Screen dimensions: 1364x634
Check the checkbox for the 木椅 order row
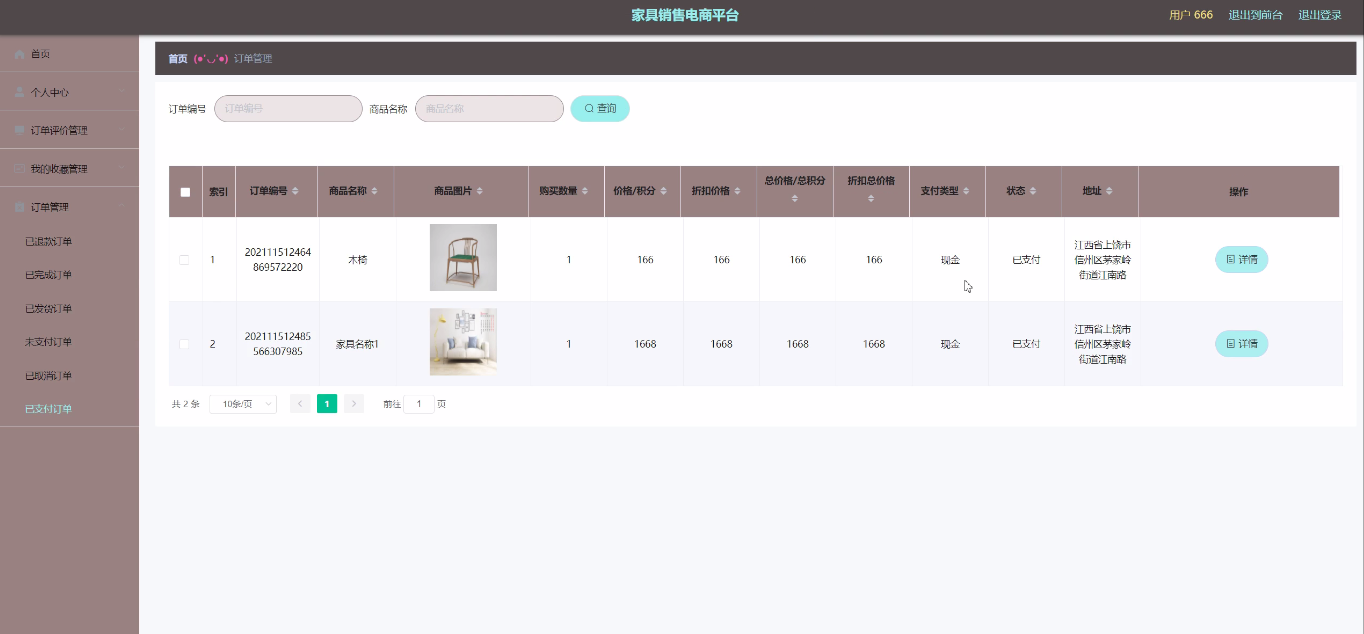point(184,260)
